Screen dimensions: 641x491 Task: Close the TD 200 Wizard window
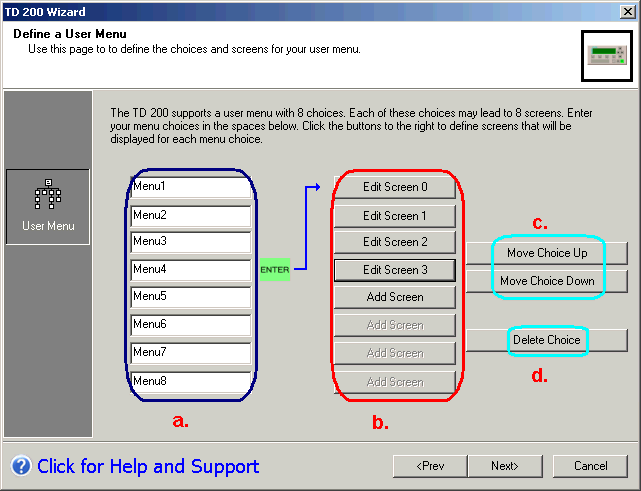[628, 11]
